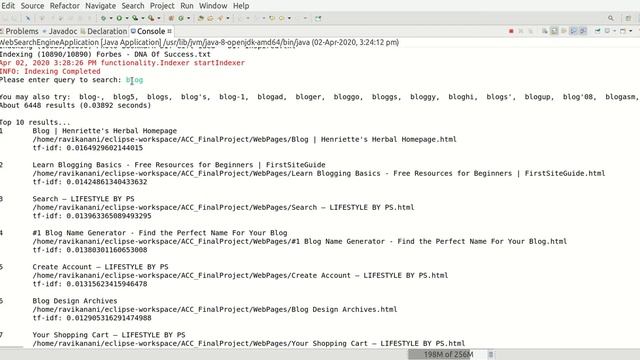
Task: Open the Run menu
Action: (187, 6)
